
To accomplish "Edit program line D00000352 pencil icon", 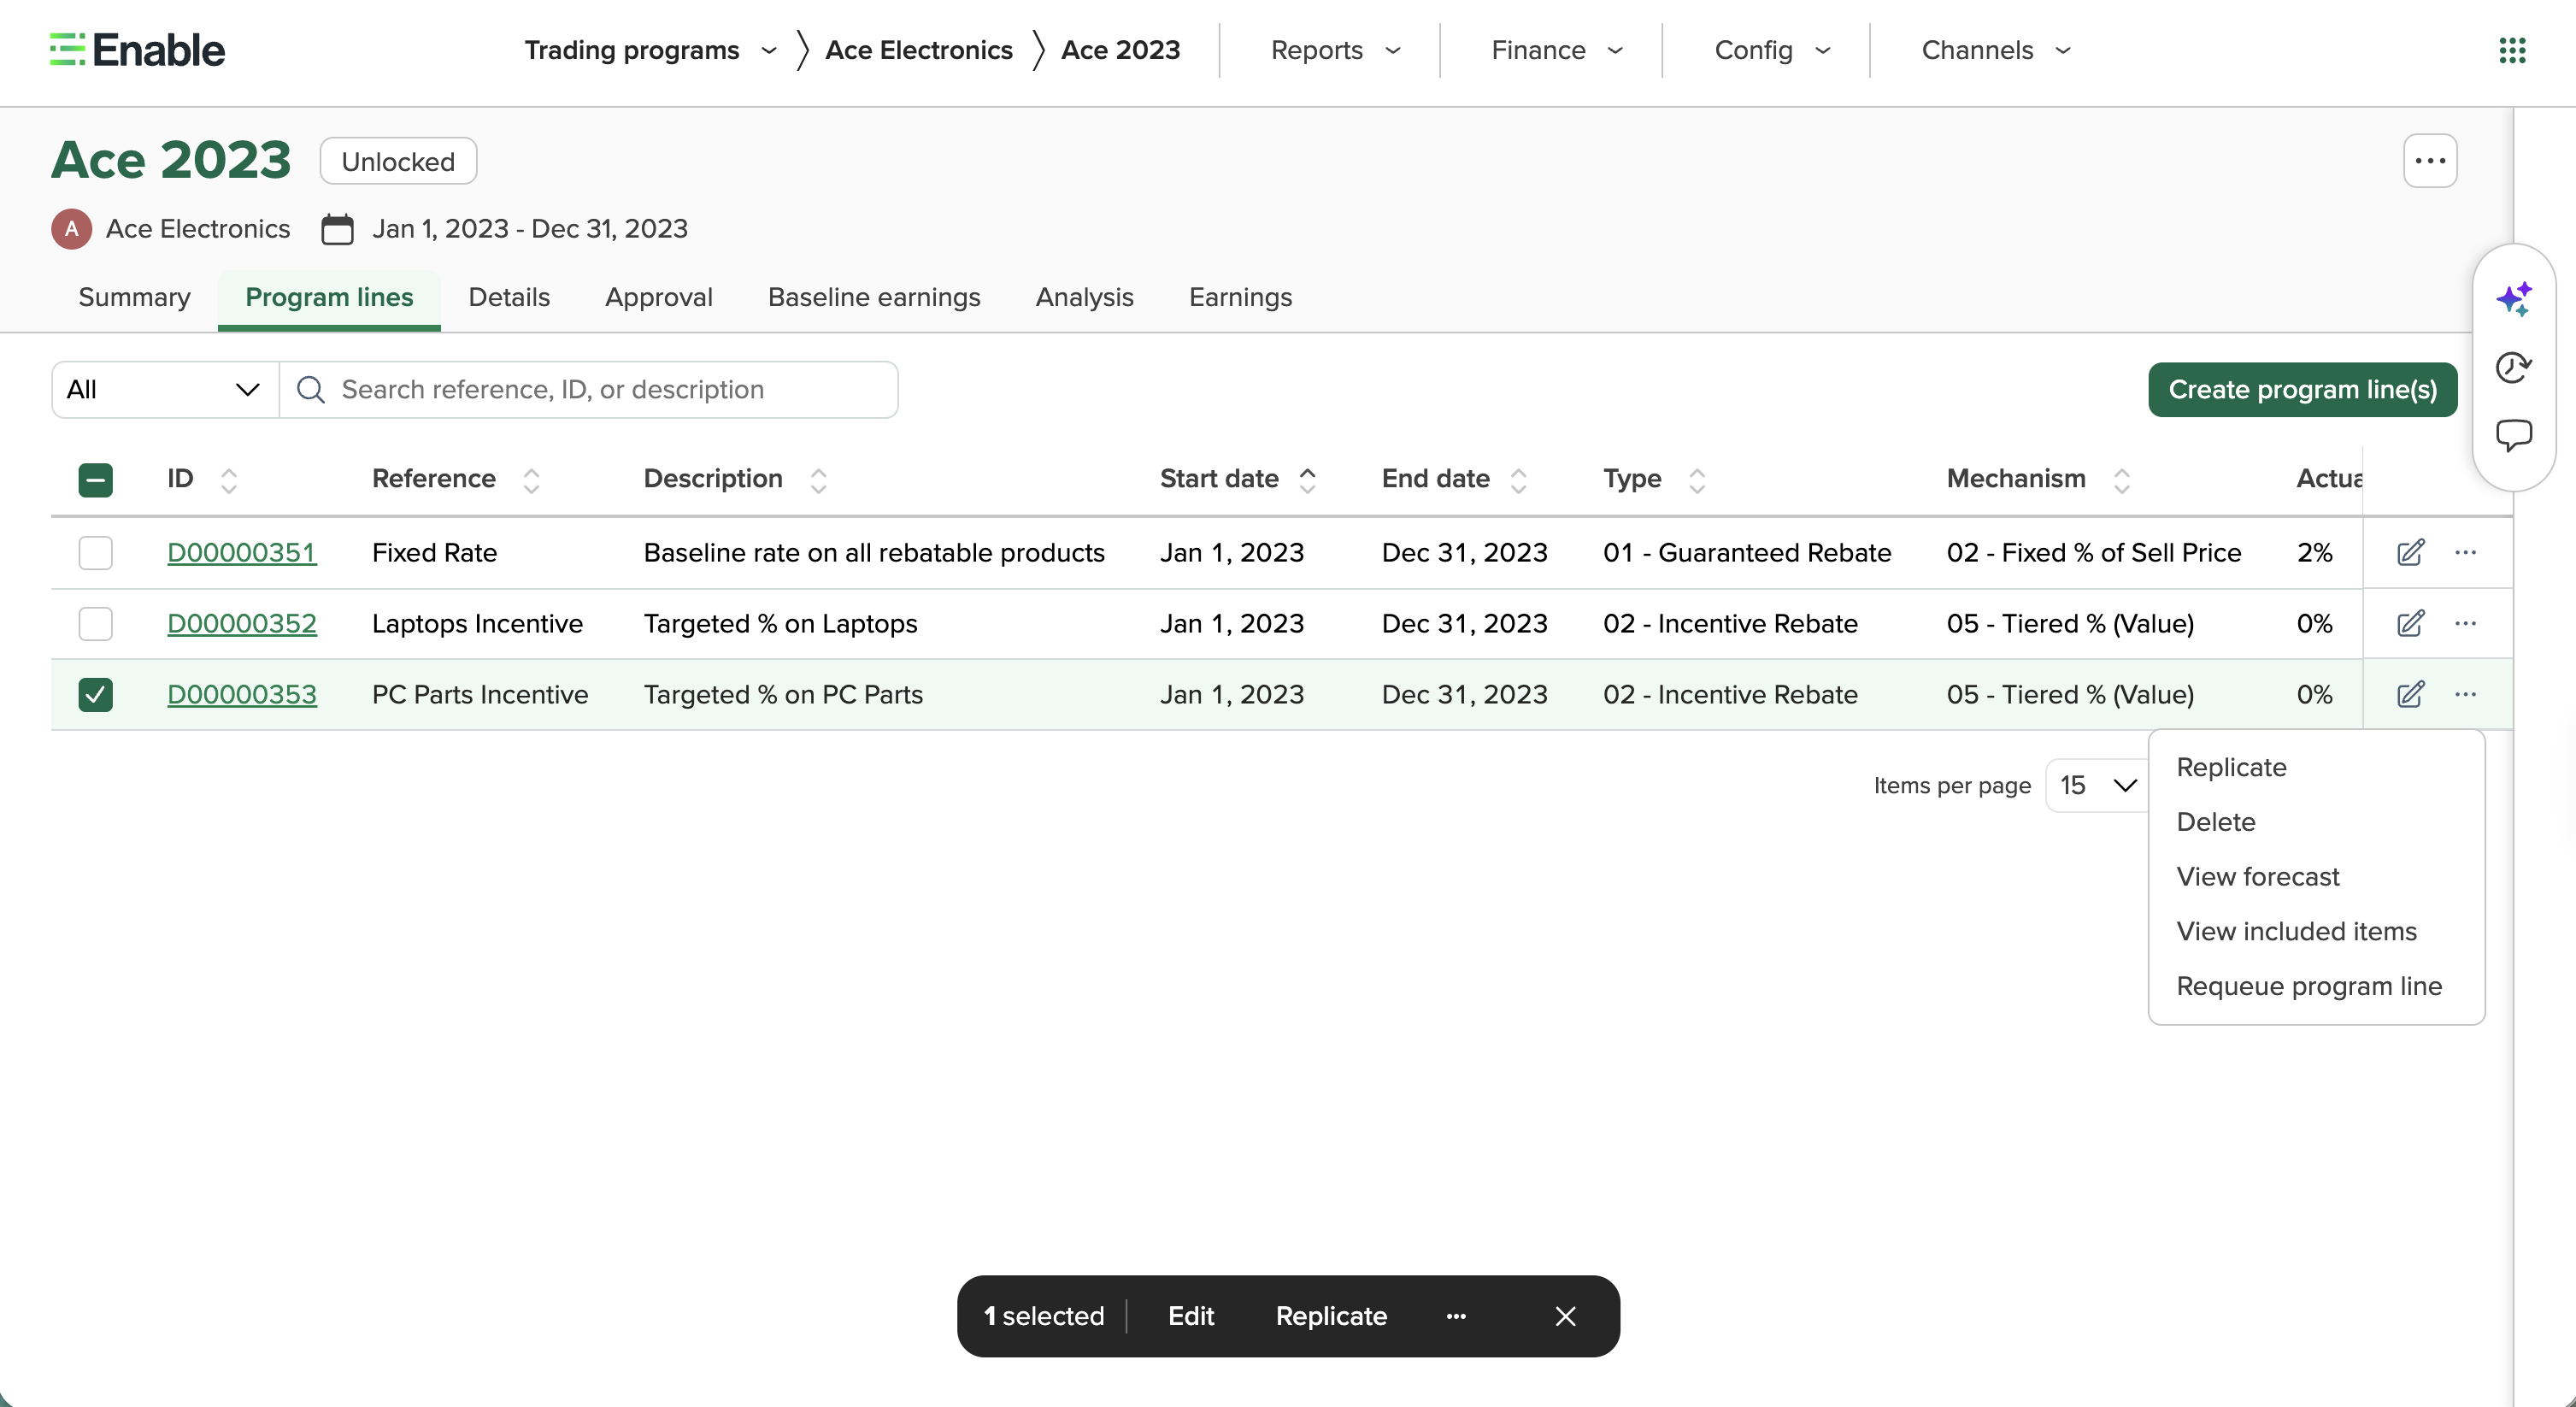I will tap(2410, 623).
